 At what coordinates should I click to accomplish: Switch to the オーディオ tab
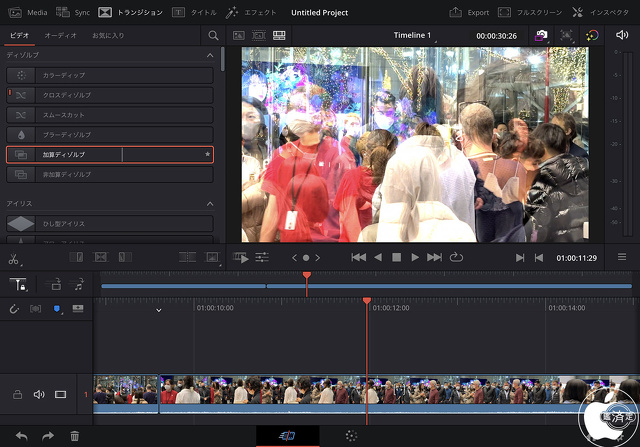(60, 35)
